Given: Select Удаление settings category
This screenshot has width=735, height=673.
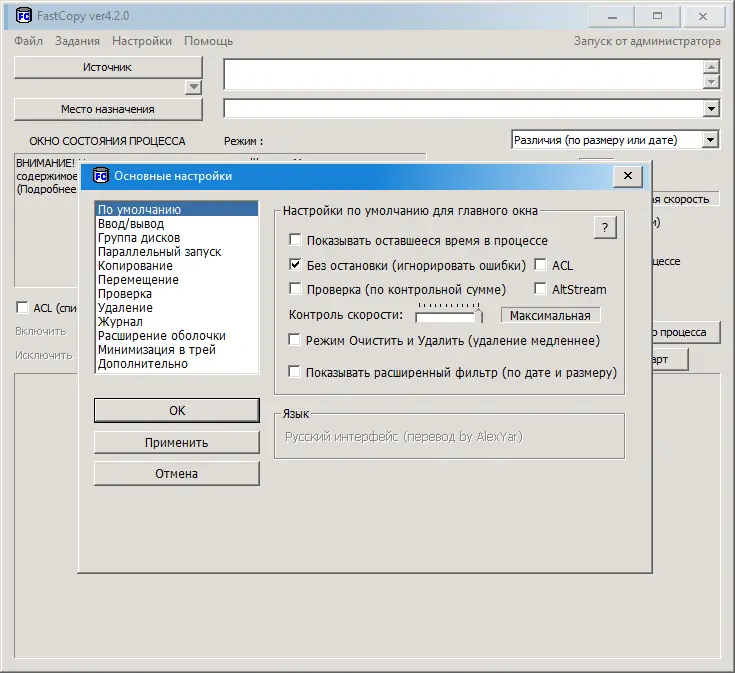Looking at the screenshot, I should tap(176, 308).
